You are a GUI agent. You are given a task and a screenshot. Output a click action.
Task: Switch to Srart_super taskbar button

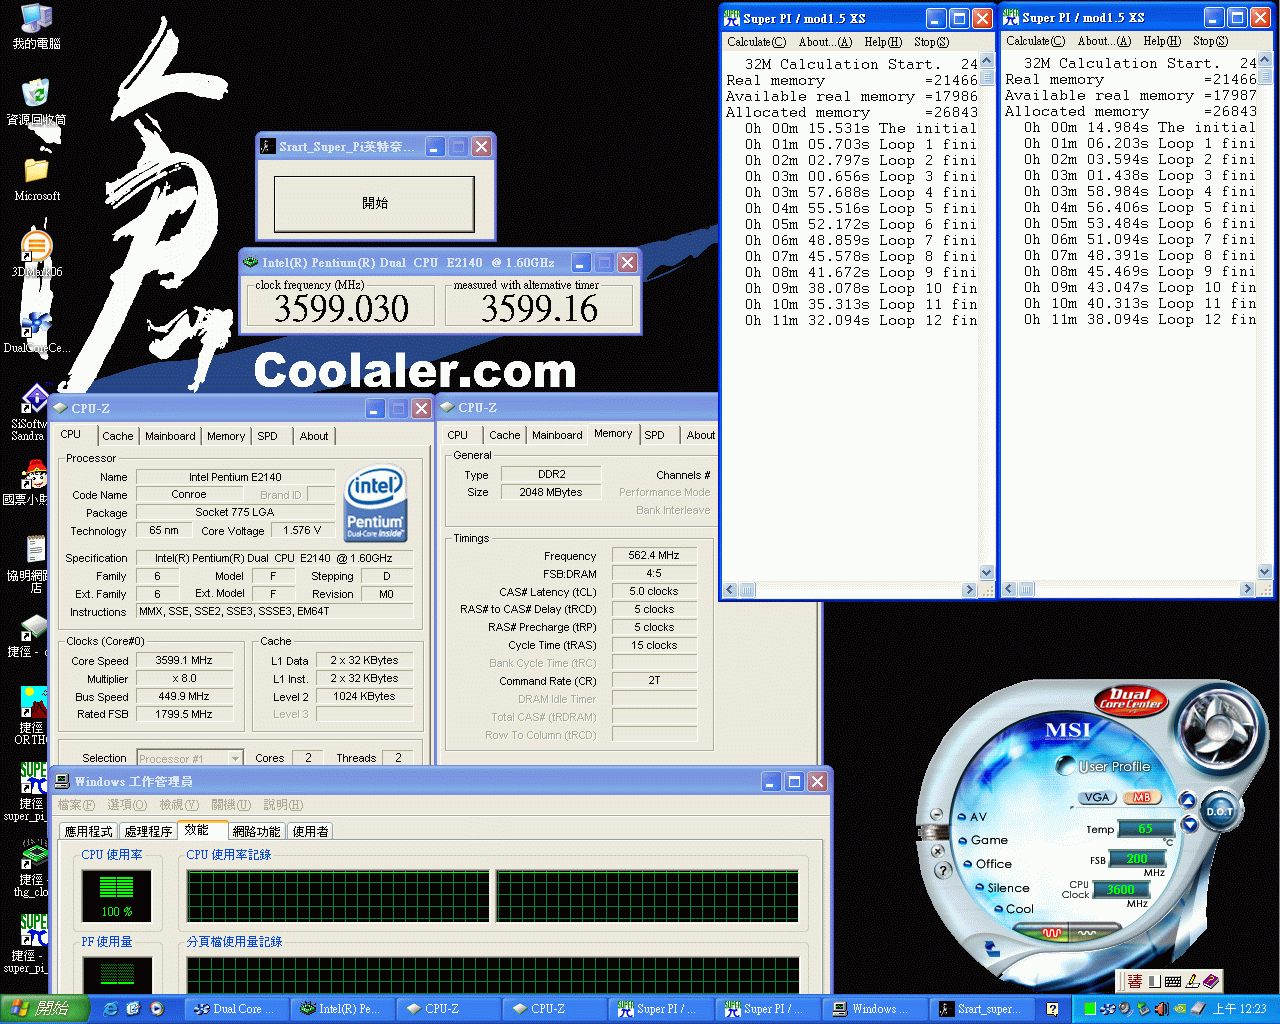(983, 1009)
